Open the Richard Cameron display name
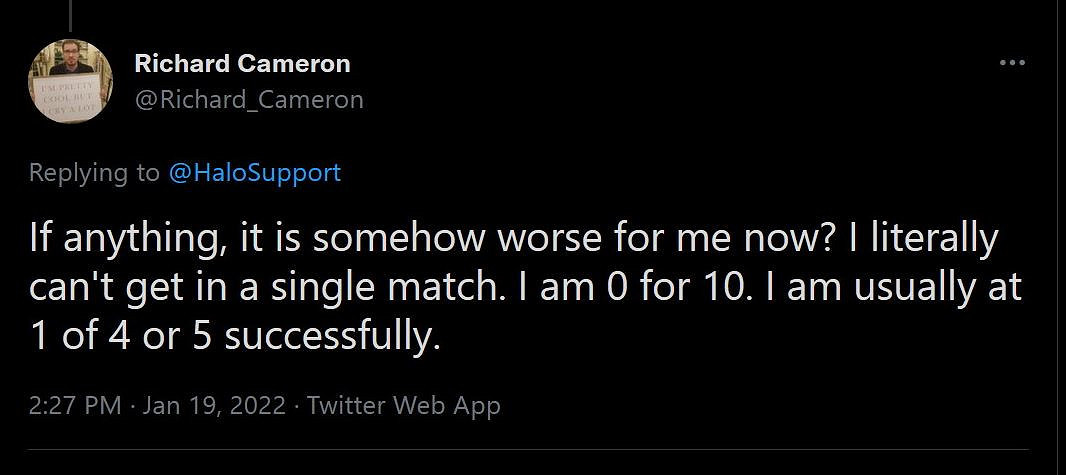 point(242,64)
